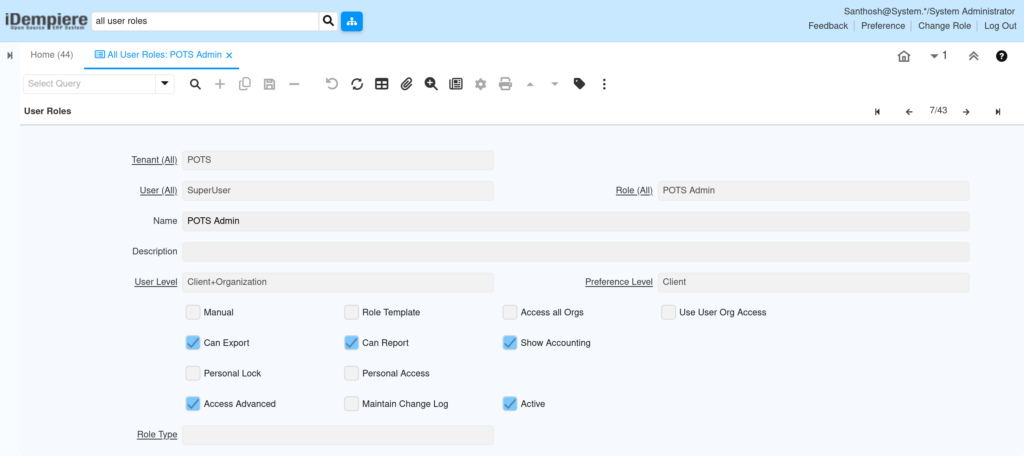Click the Find Record magnifier icon
This screenshot has width=1024, height=456.
click(195, 84)
